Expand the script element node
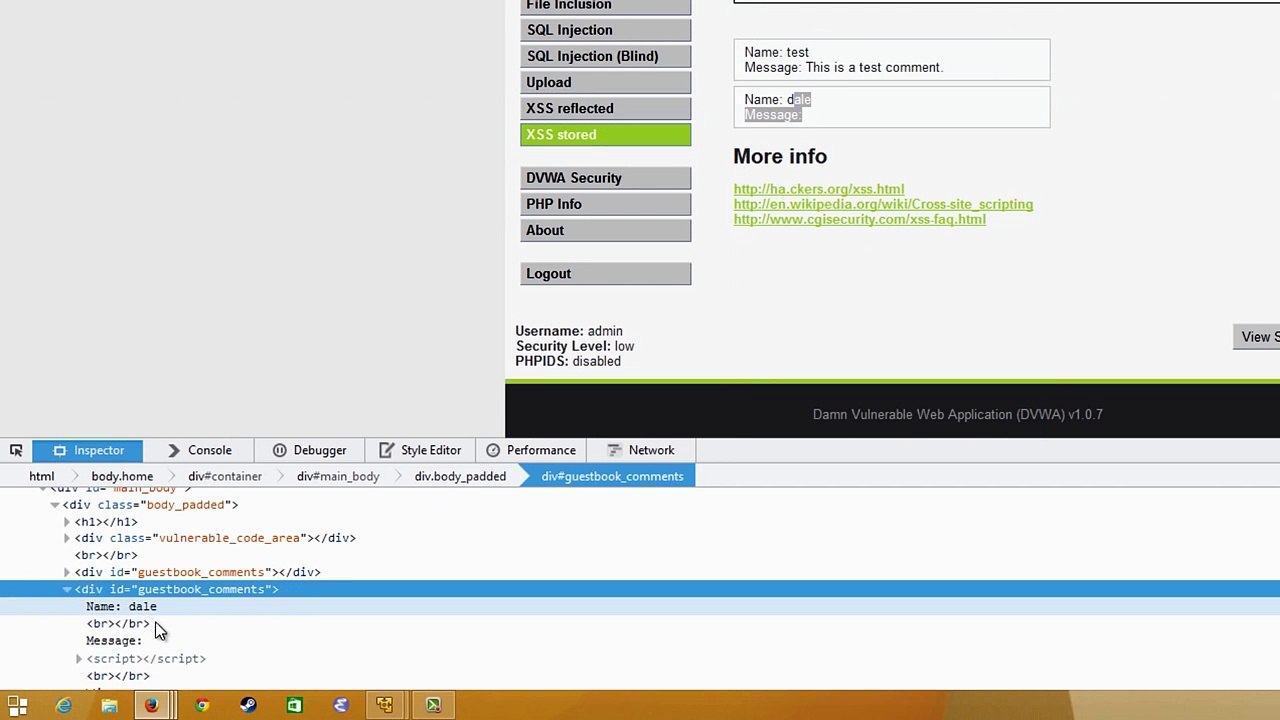Image resolution: width=1280 pixels, height=720 pixels. tap(79, 659)
